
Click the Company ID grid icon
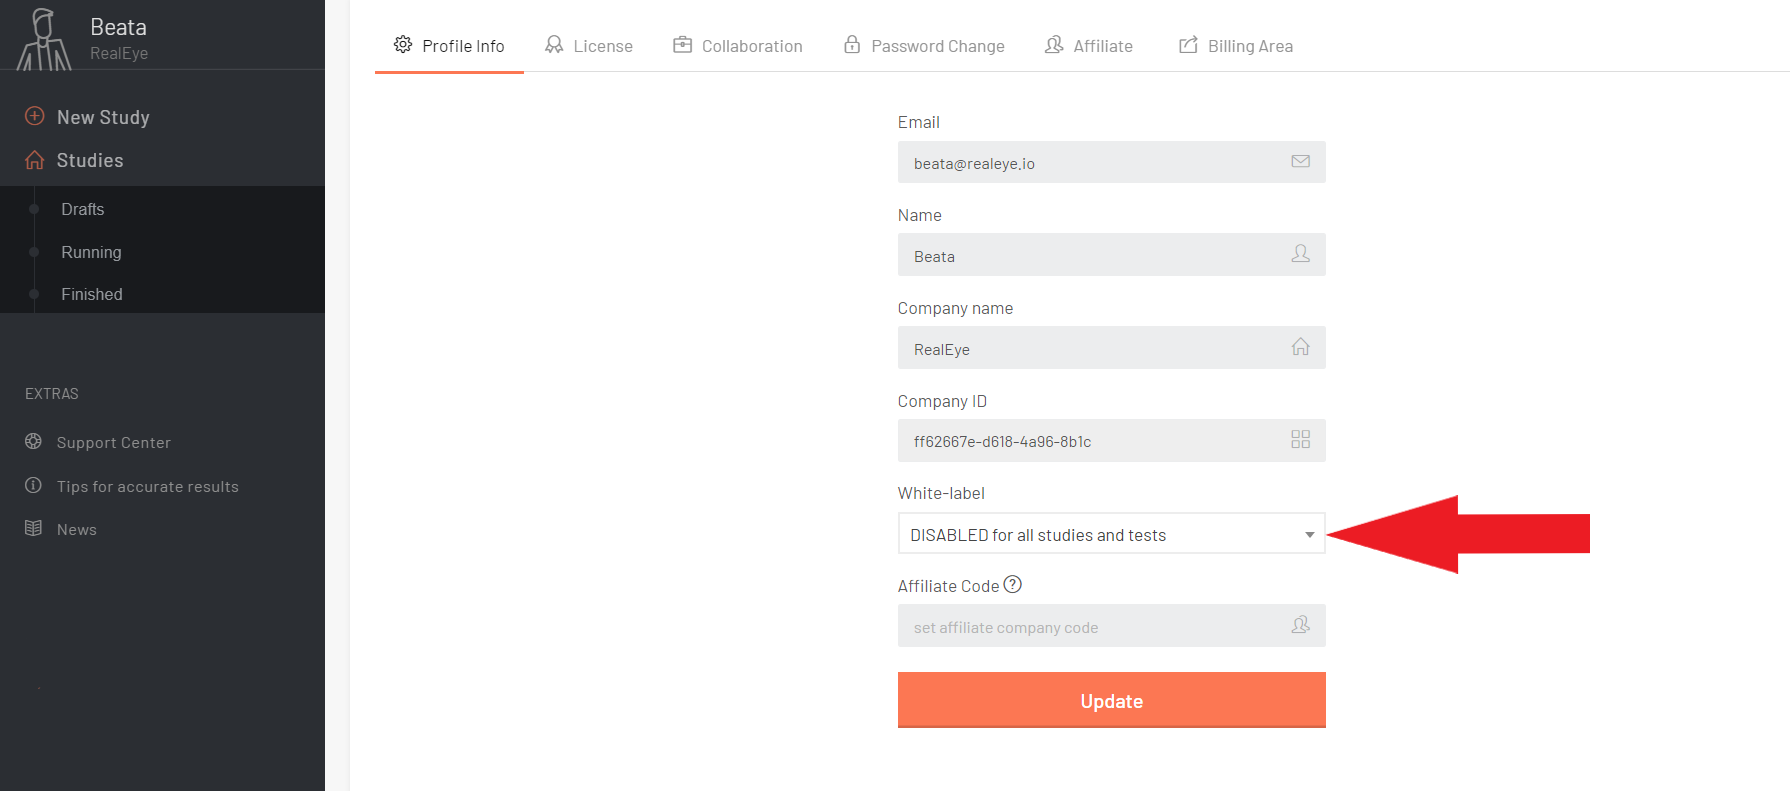coord(1300,439)
